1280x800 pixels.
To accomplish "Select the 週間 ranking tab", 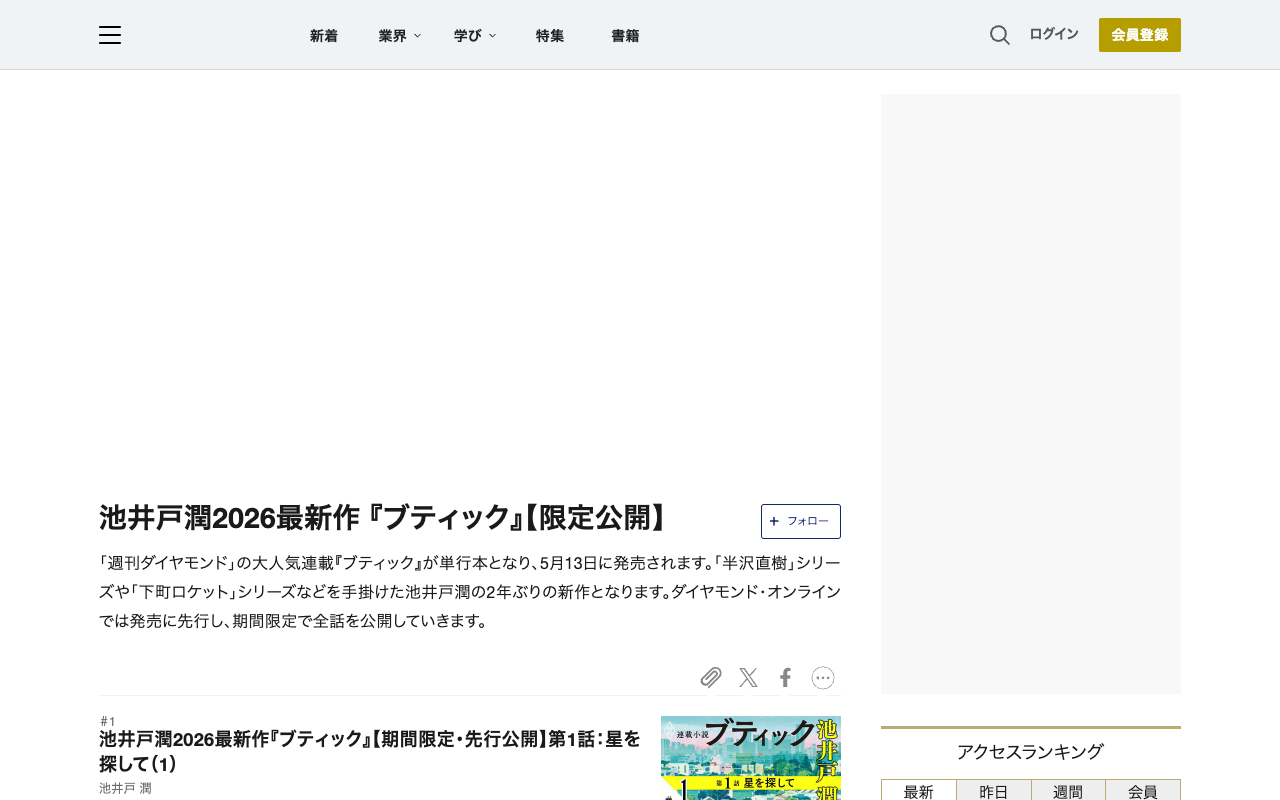I will (x=1068, y=790).
